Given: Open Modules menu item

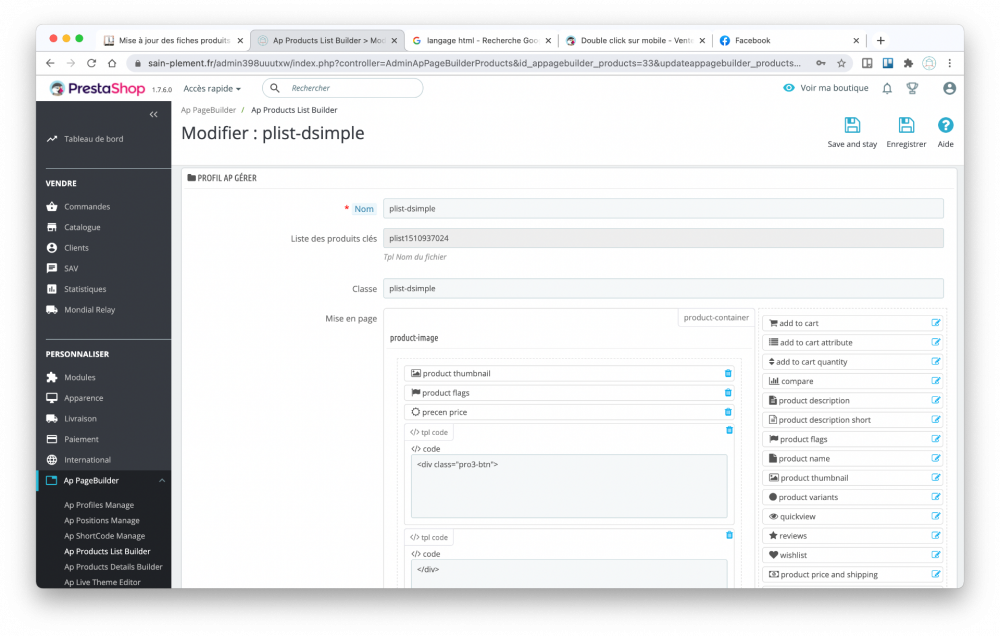Looking at the screenshot, I should tap(80, 378).
